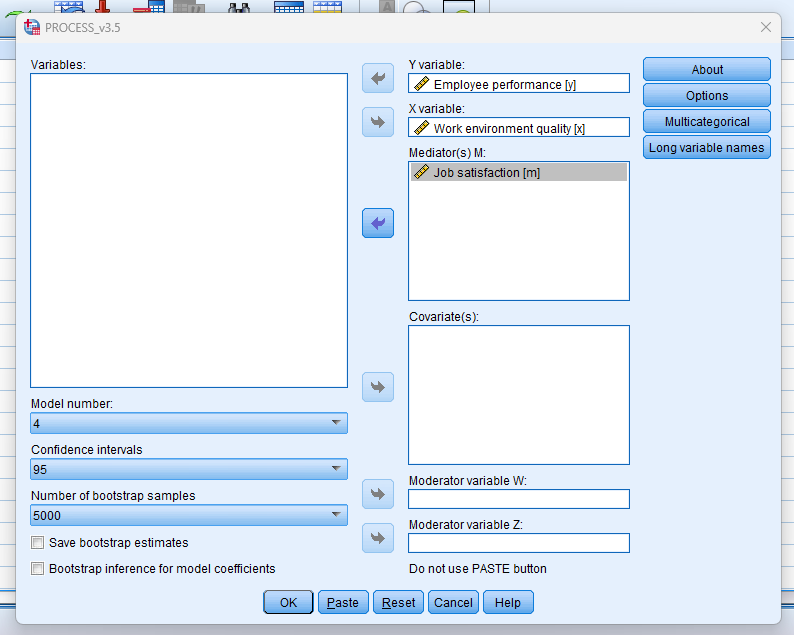
Task: Open the Number of bootstrap samples dropdown
Action: click(189, 515)
